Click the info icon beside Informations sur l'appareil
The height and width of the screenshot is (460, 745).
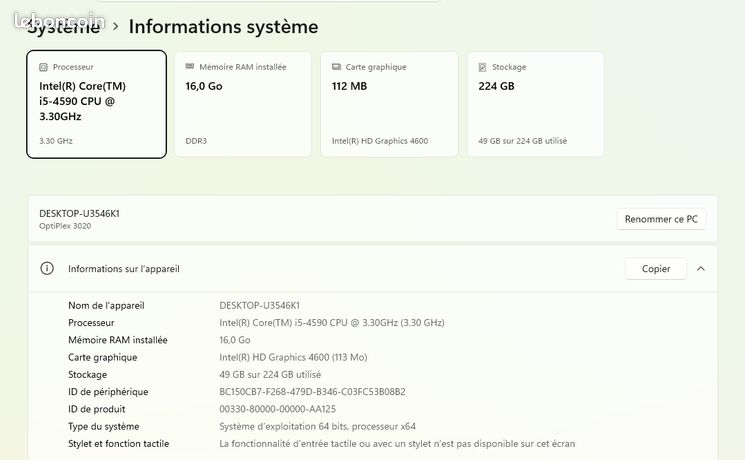47,268
